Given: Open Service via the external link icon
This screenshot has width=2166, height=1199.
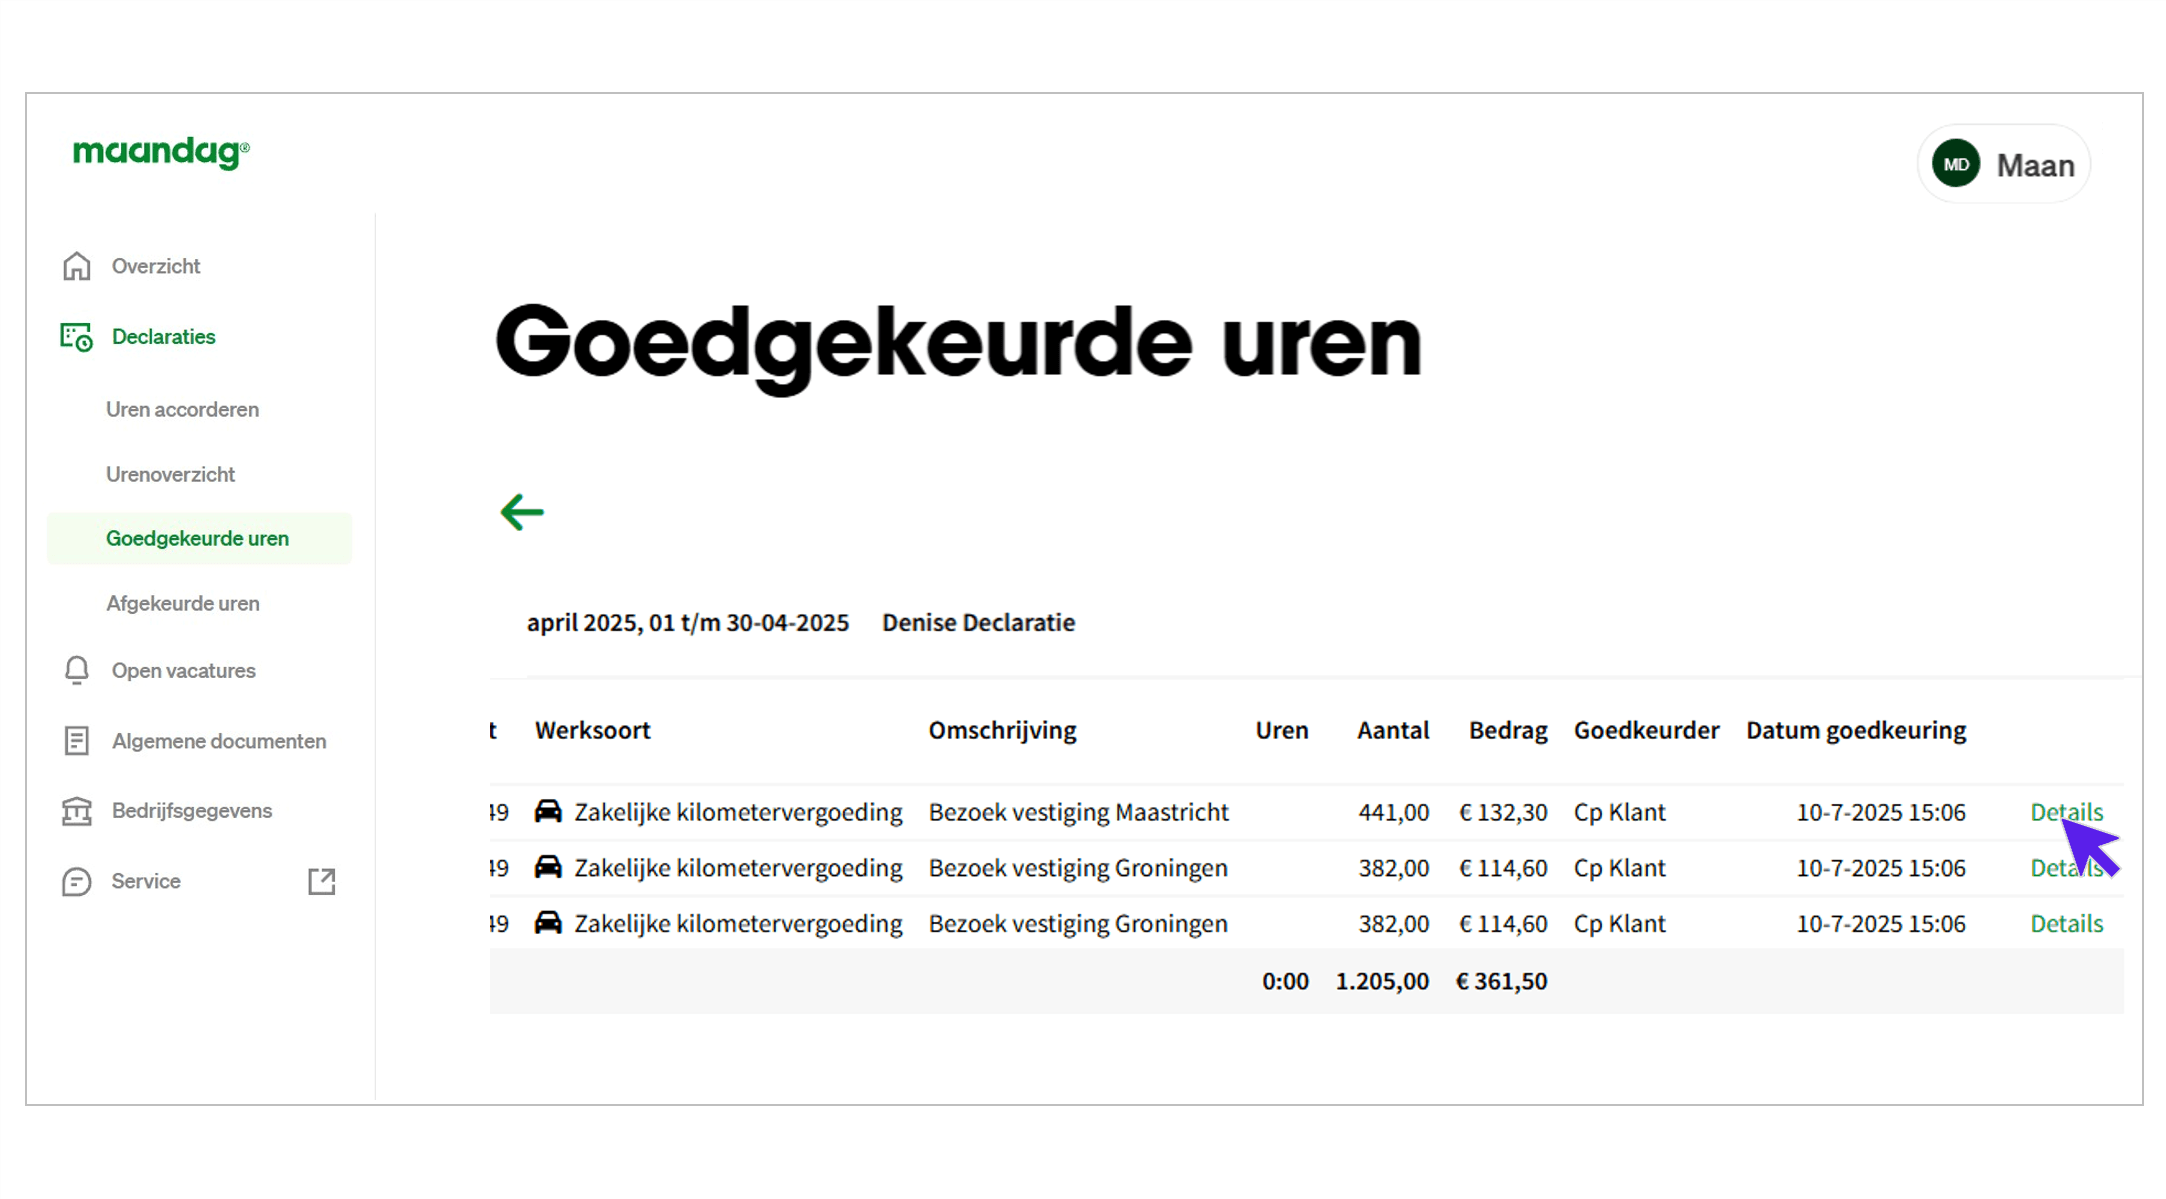Looking at the screenshot, I should [x=321, y=881].
